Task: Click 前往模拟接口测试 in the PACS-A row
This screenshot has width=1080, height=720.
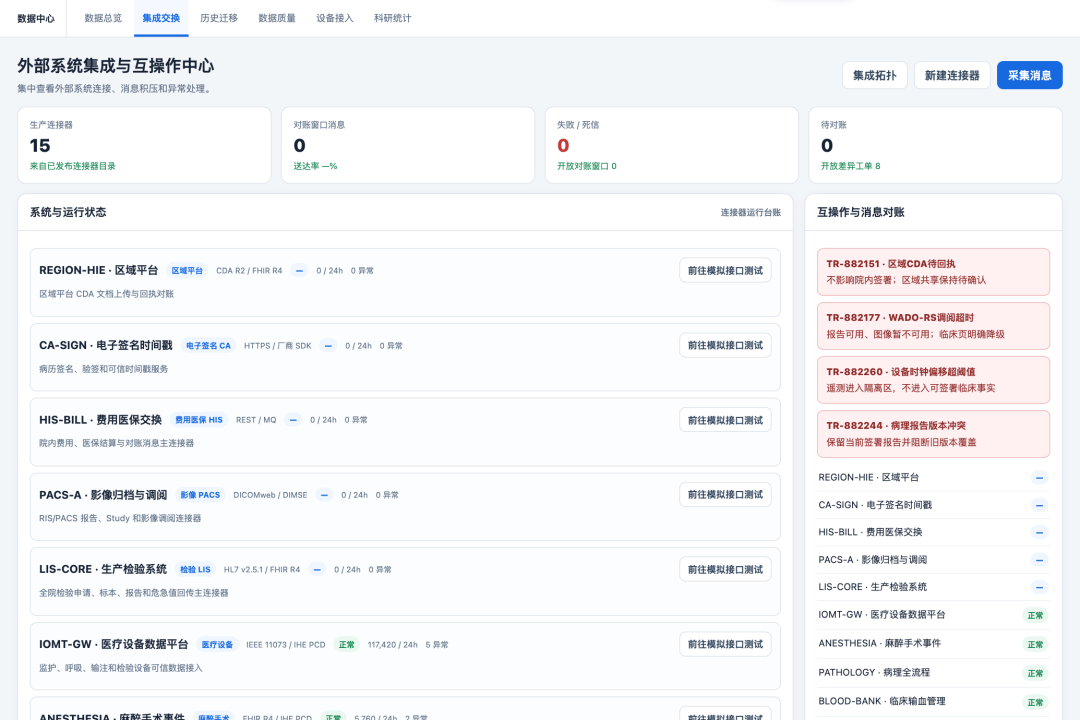Action: click(x=725, y=495)
